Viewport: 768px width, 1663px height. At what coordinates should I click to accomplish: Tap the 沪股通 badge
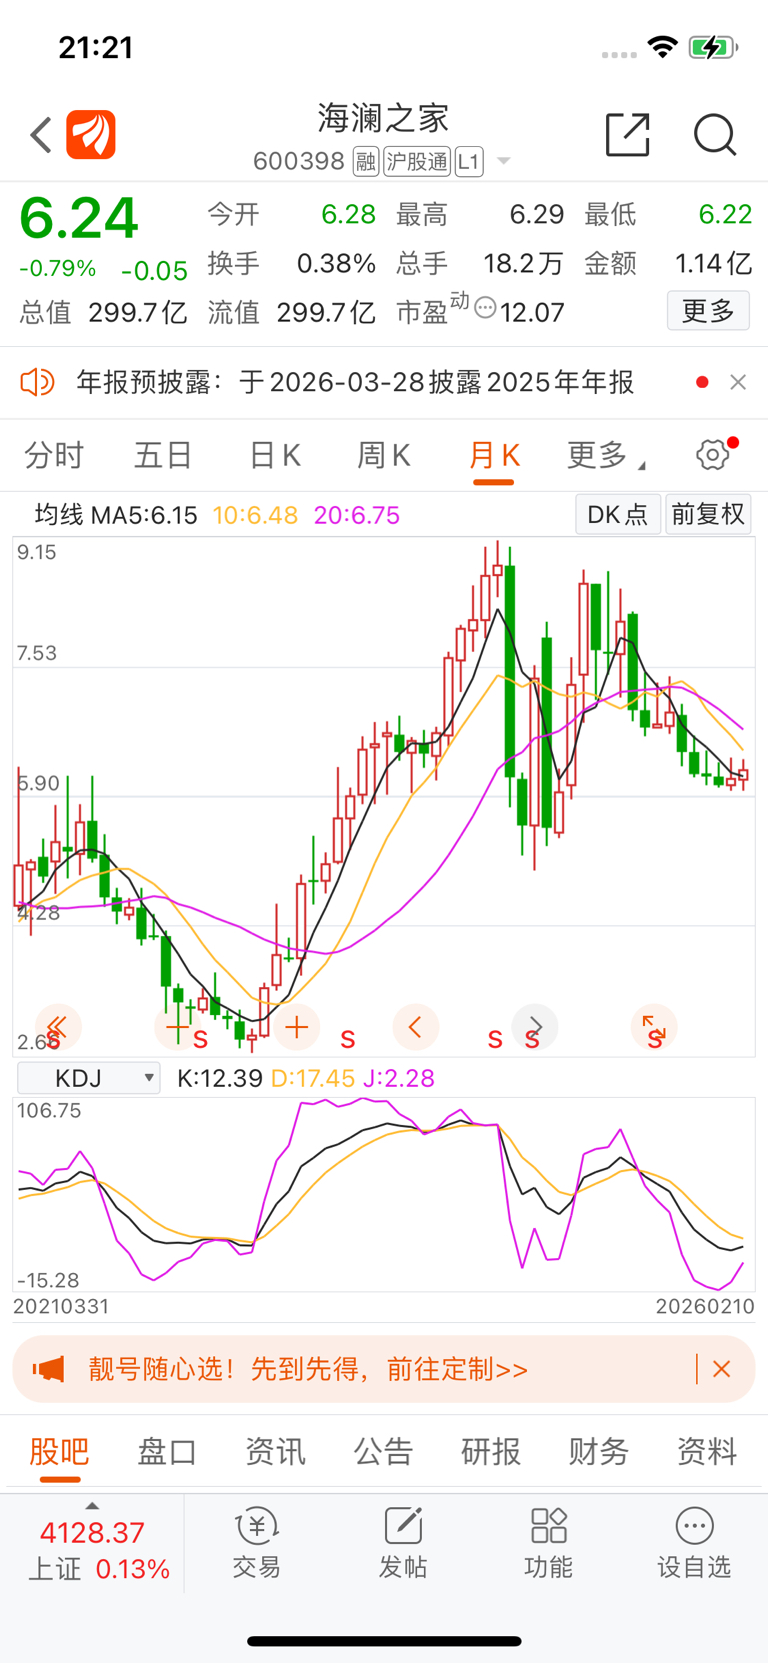(417, 161)
